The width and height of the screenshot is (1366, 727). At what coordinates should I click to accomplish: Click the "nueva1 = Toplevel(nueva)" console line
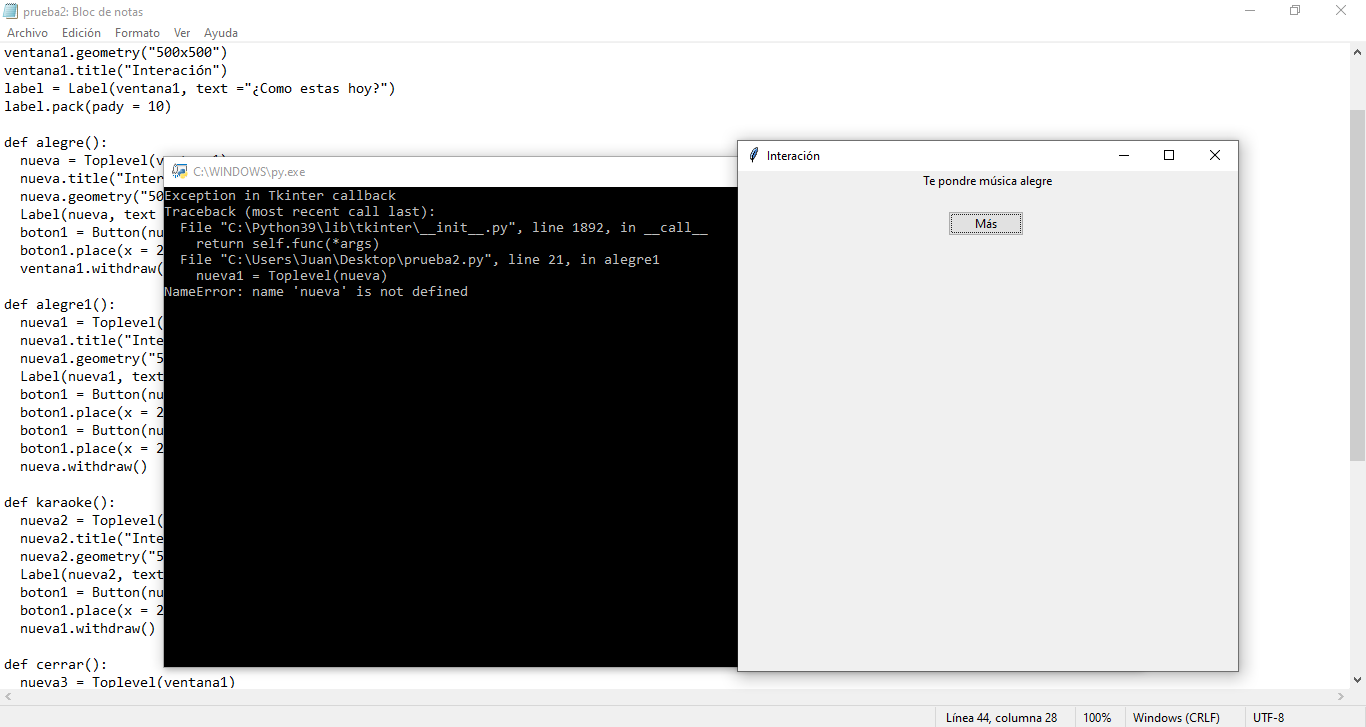(x=291, y=276)
